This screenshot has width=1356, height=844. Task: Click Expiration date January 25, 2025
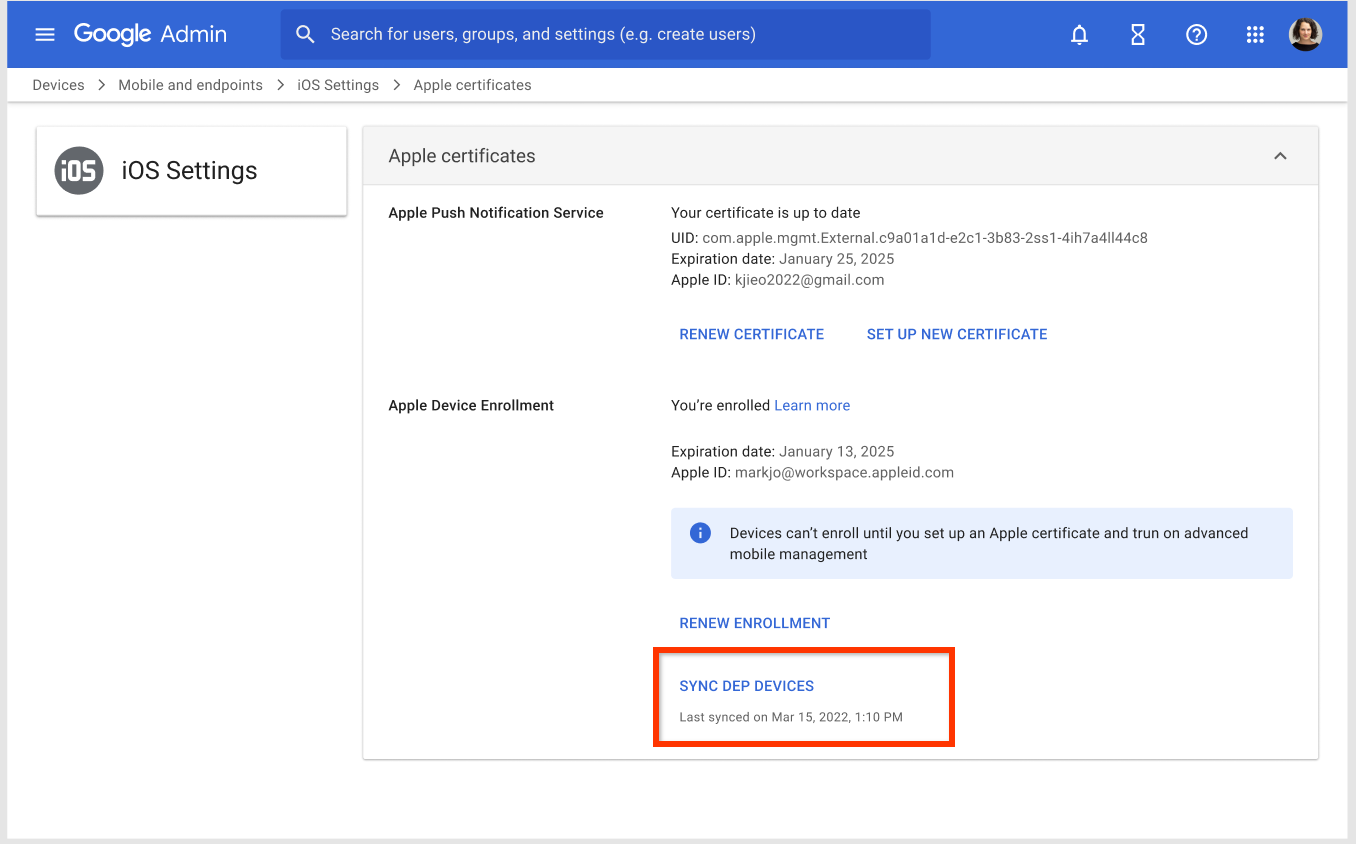tap(783, 259)
